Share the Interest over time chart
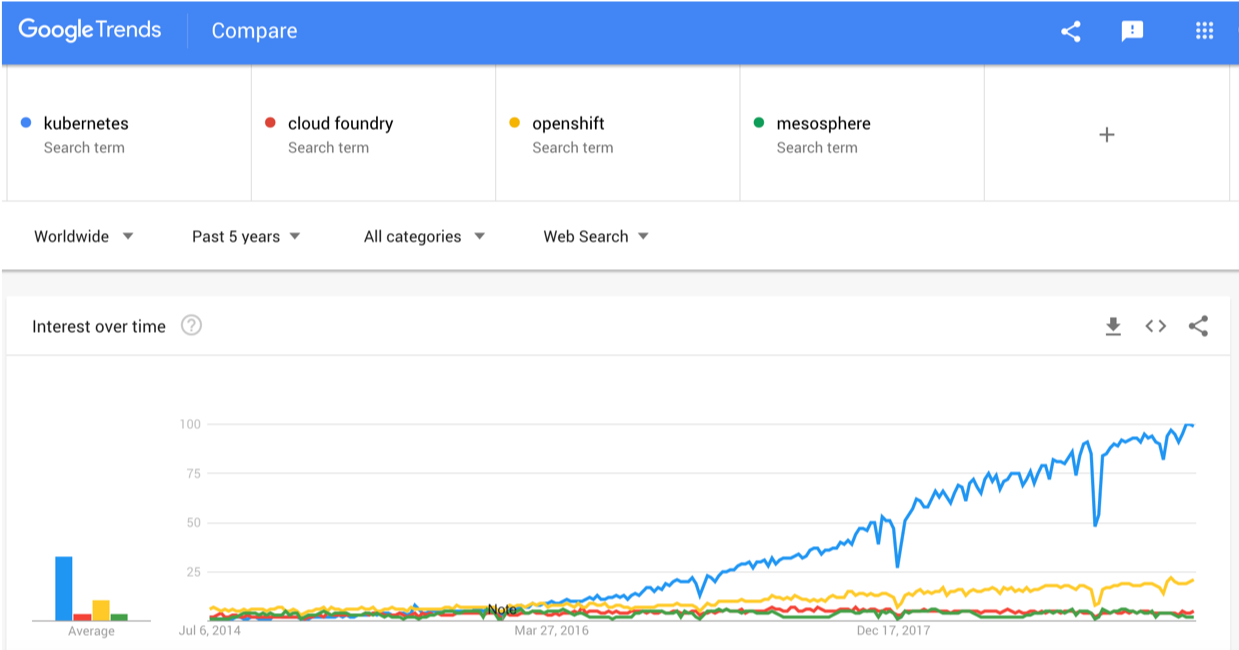This screenshot has width=1239, height=650. coord(1199,326)
